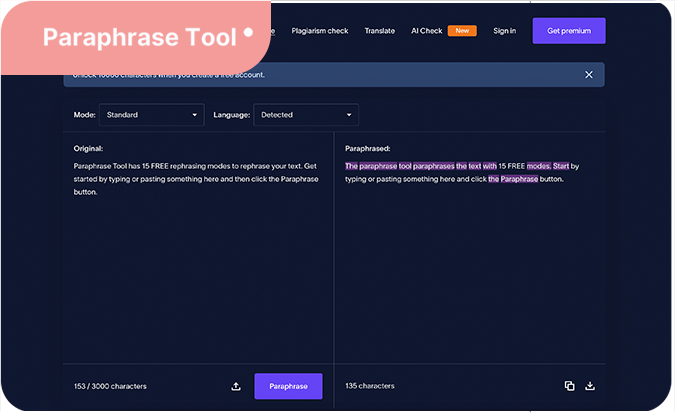Download the paraphrased result
Image resolution: width=675 pixels, height=414 pixels.
coord(590,386)
